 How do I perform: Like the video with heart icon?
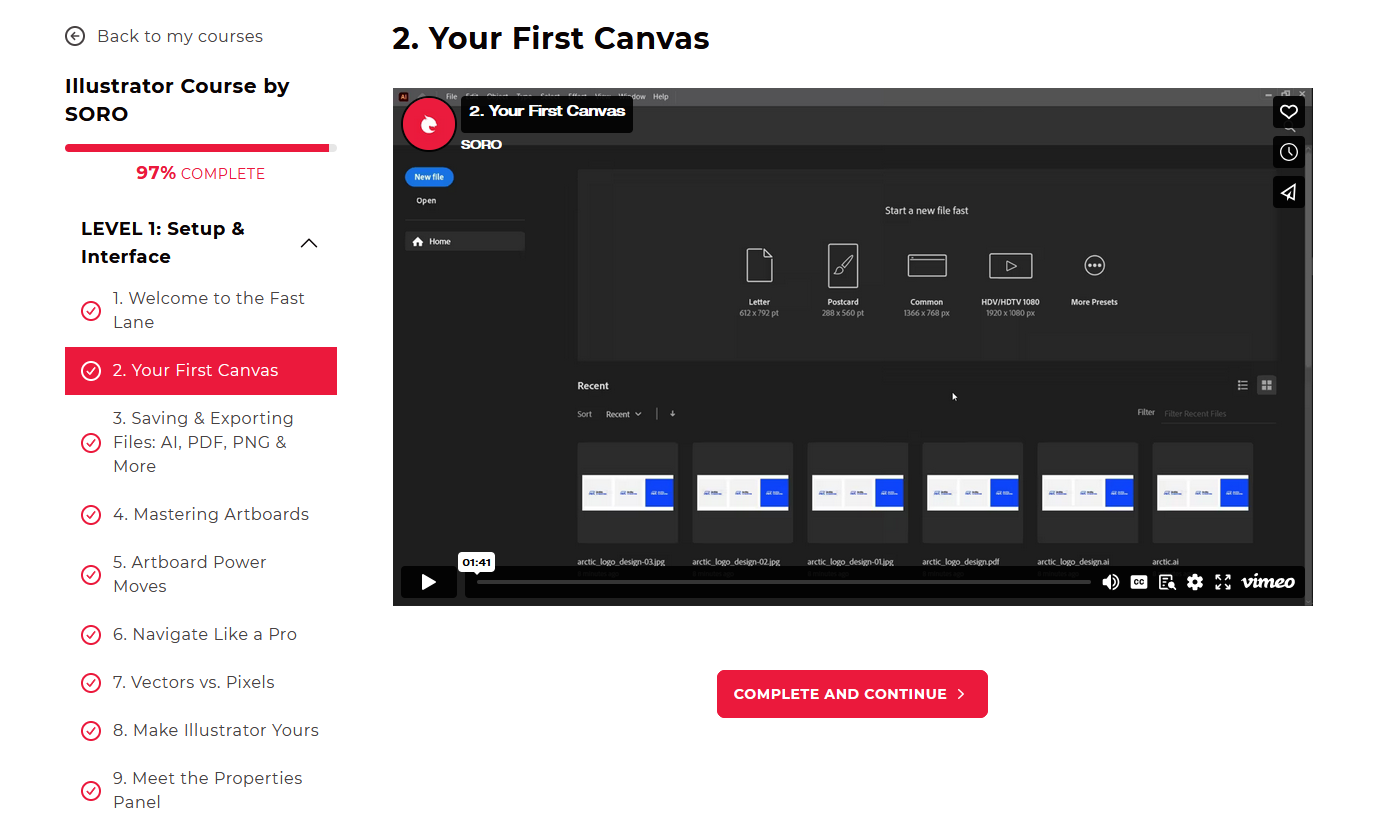[1288, 112]
